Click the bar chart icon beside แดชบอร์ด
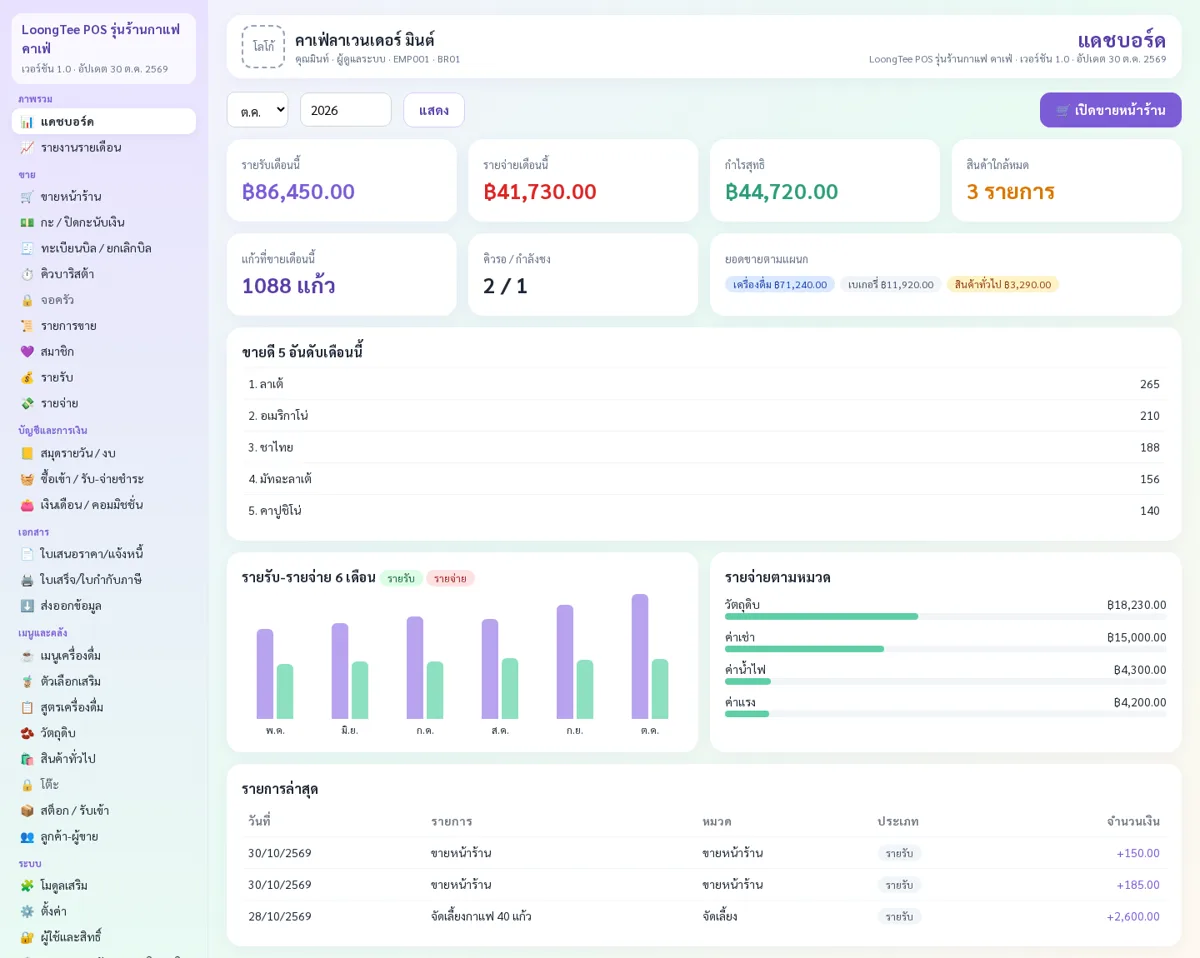The width and height of the screenshot is (1200, 958). (x=27, y=122)
